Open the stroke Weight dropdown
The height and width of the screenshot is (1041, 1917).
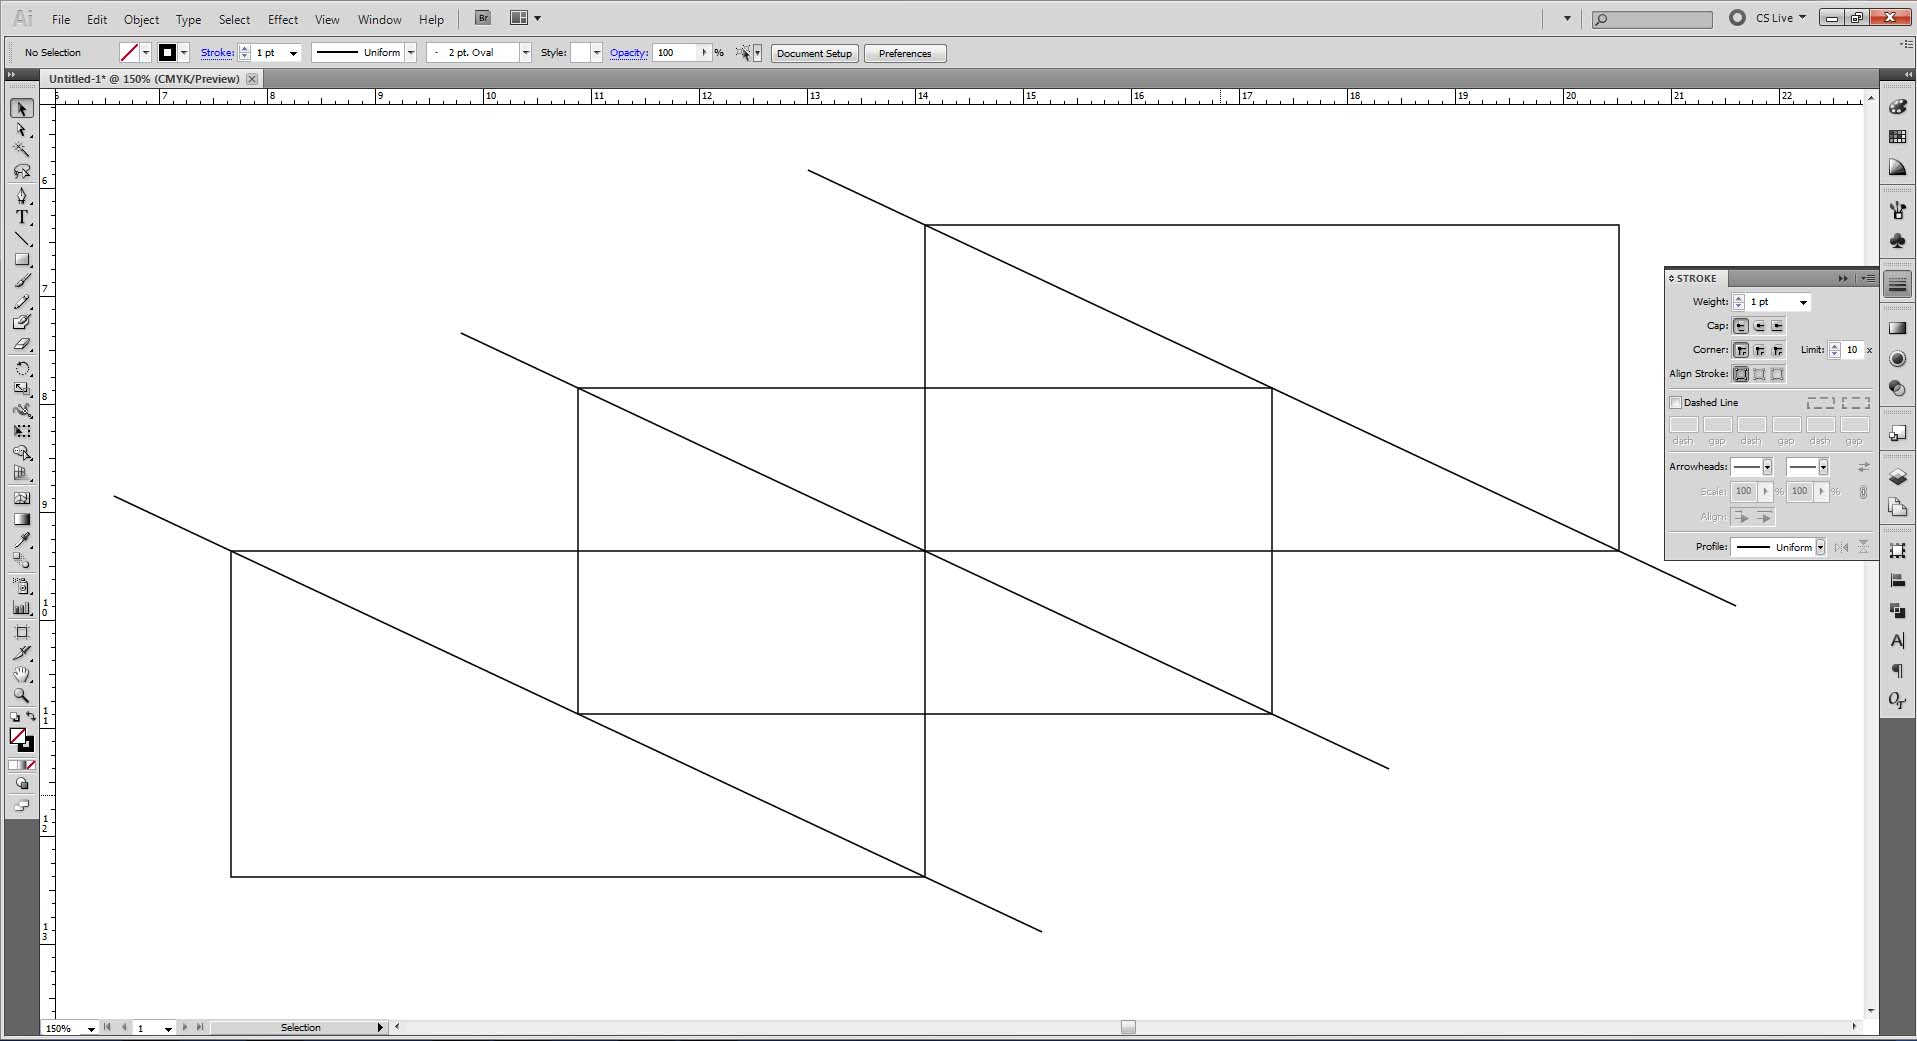point(1803,302)
